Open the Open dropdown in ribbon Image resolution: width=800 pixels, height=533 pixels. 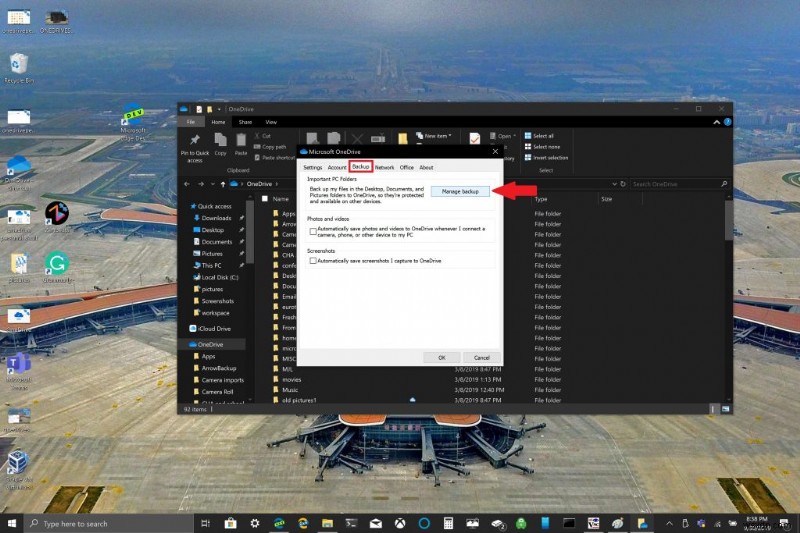[x=503, y=136]
